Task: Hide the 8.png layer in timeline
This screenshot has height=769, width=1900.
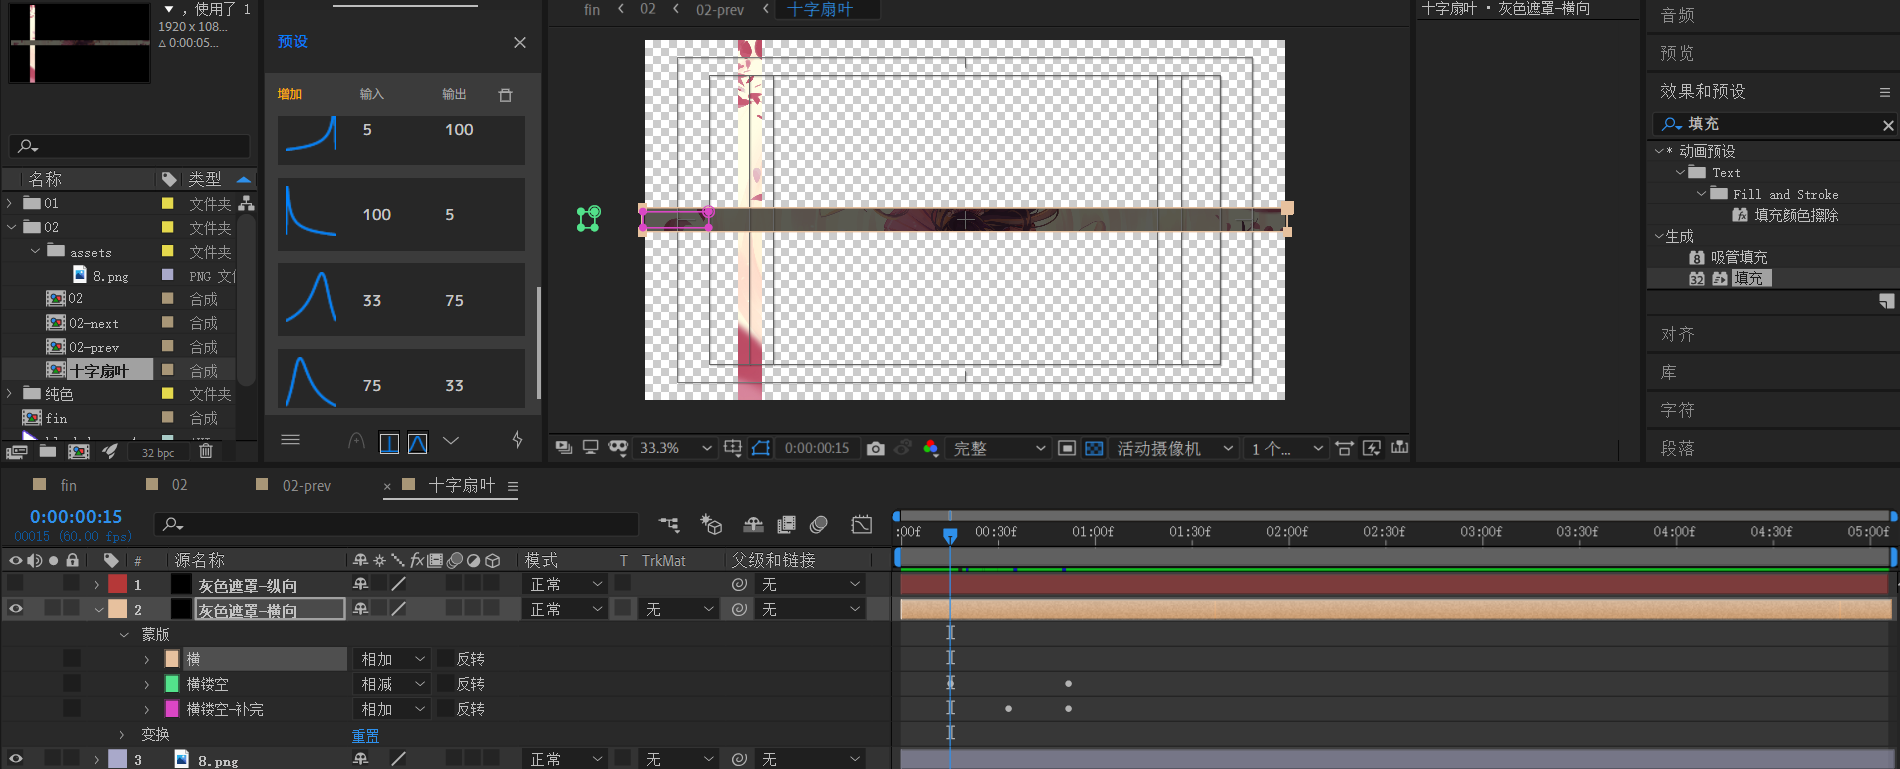Action: 16,759
